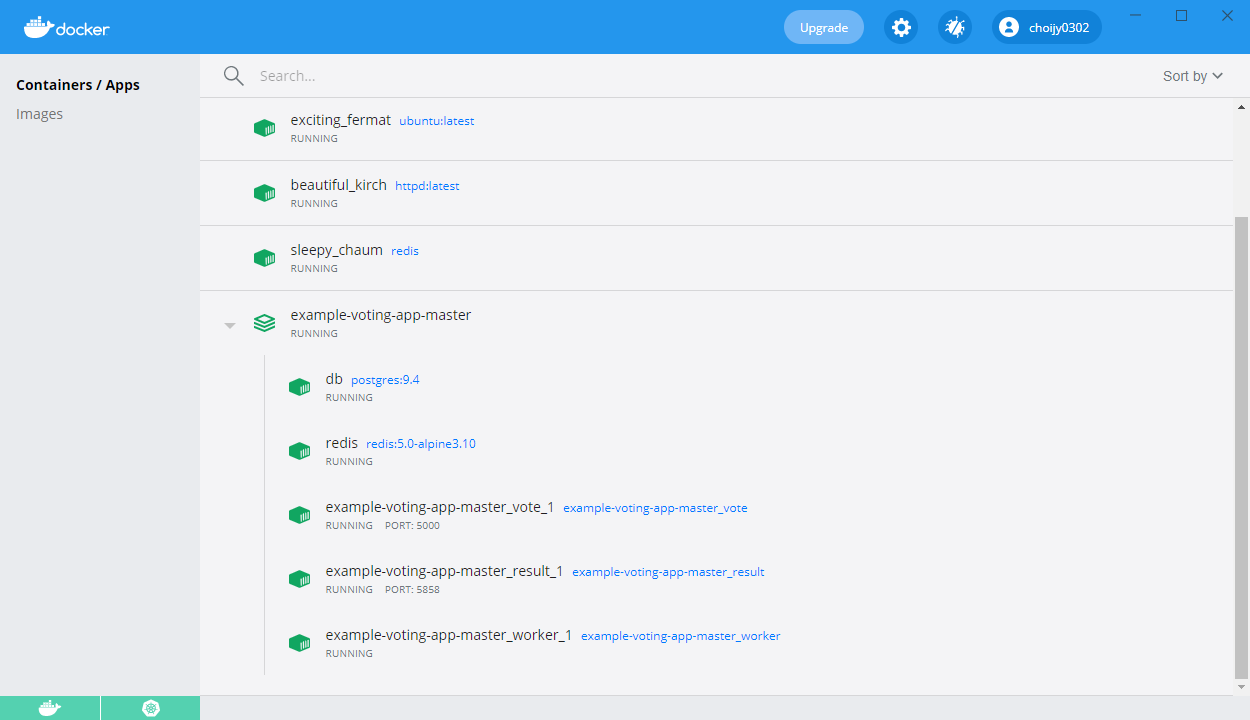This screenshot has width=1250, height=720.
Task: Click the vertical scrollbar thumb
Action: 1242,446
